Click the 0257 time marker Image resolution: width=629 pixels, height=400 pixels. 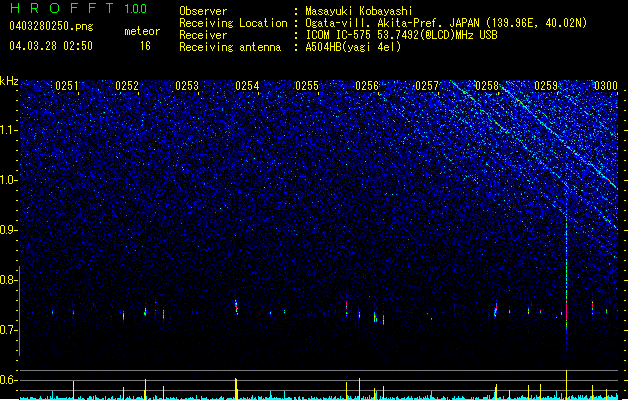[427, 86]
